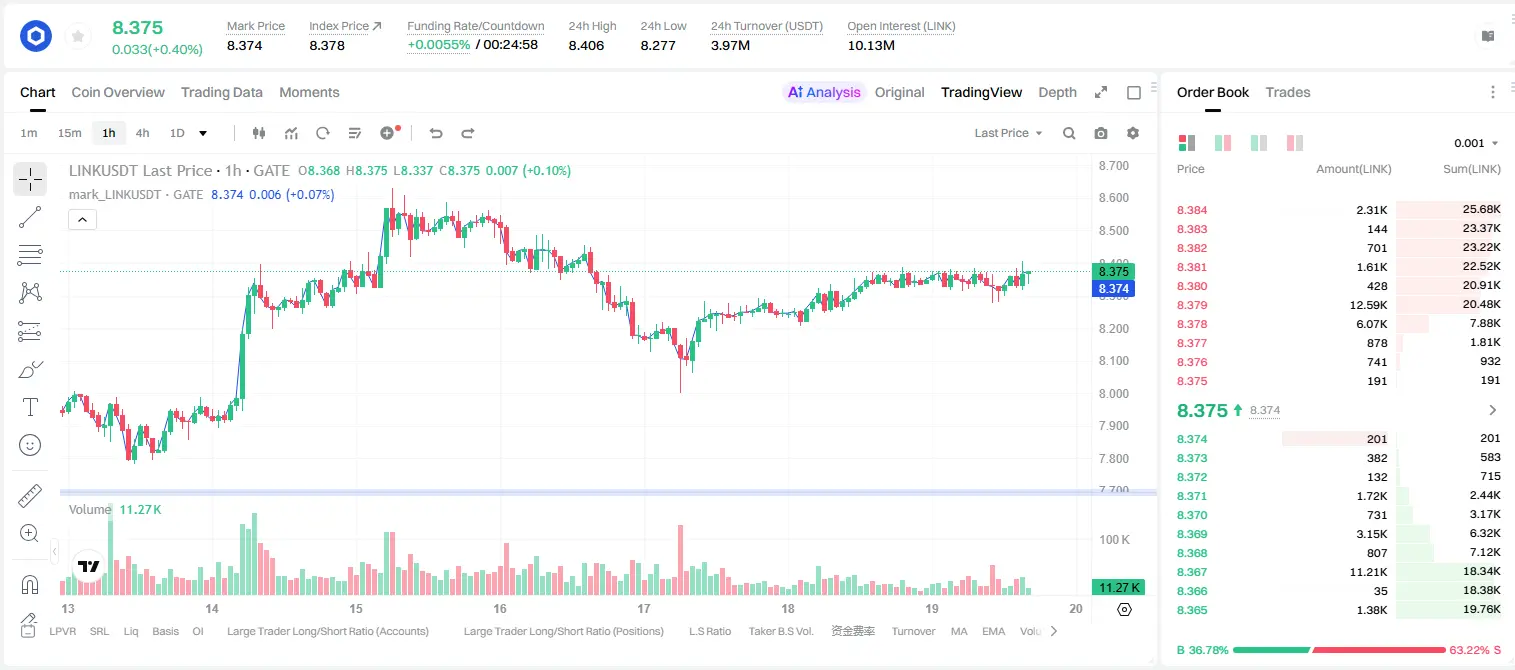Open the Last Price dropdown

[x=1008, y=133]
